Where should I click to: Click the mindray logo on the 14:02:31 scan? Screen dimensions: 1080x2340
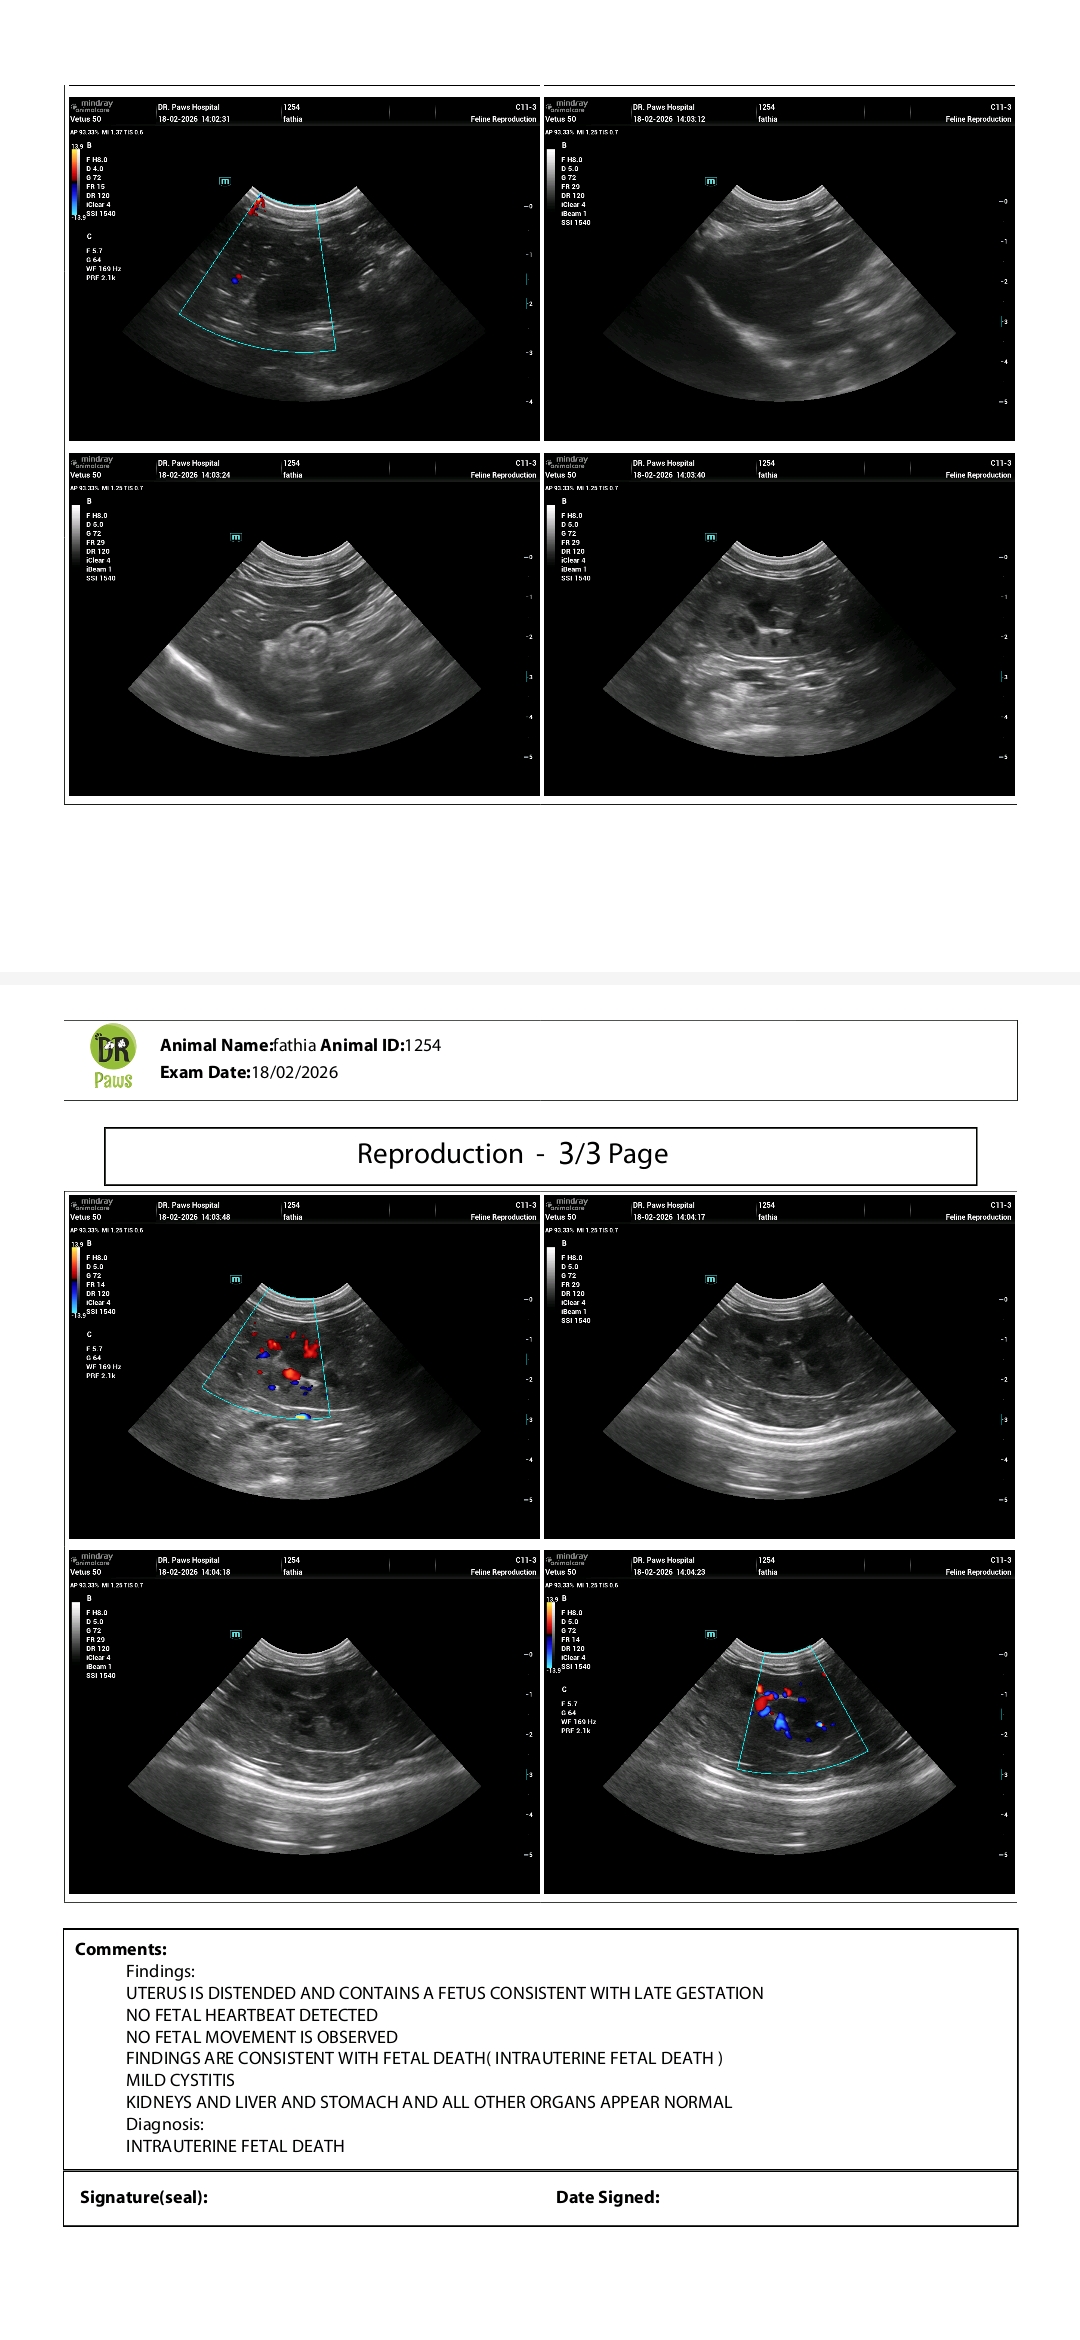(92, 105)
